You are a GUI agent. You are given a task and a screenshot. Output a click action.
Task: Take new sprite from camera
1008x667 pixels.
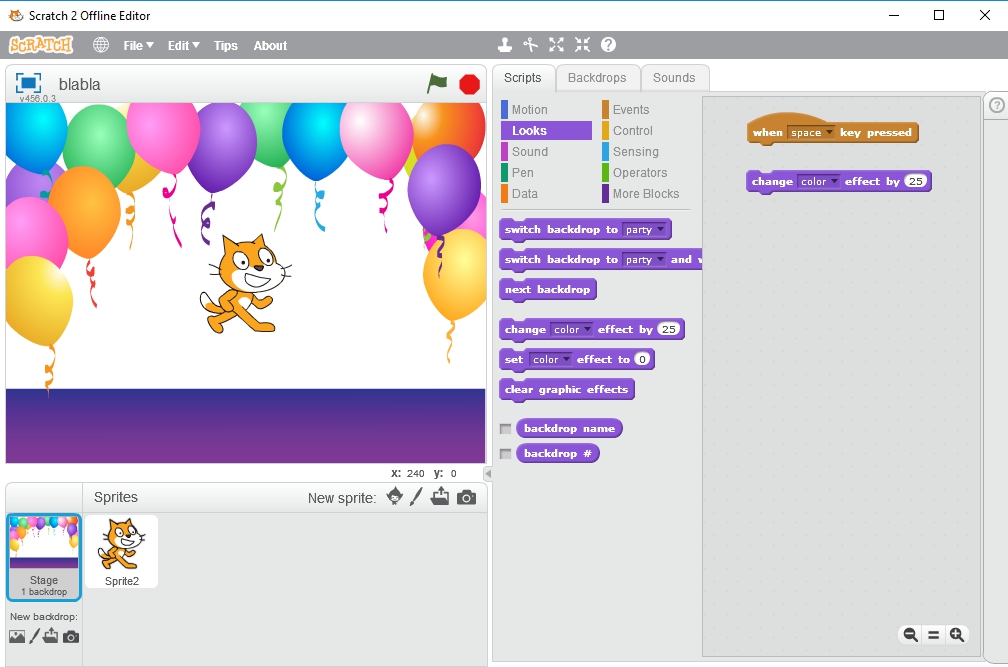(x=467, y=497)
